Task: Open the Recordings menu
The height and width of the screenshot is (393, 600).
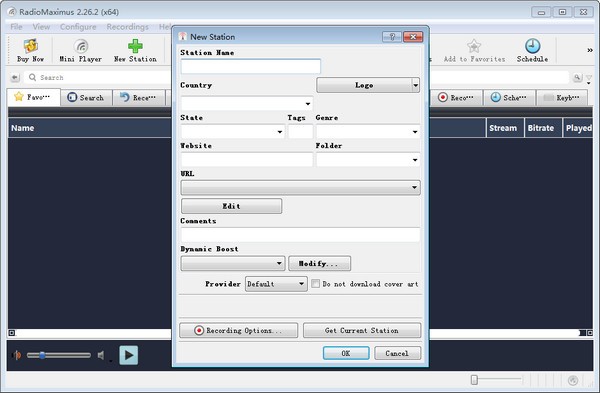Action: [127, 27]
